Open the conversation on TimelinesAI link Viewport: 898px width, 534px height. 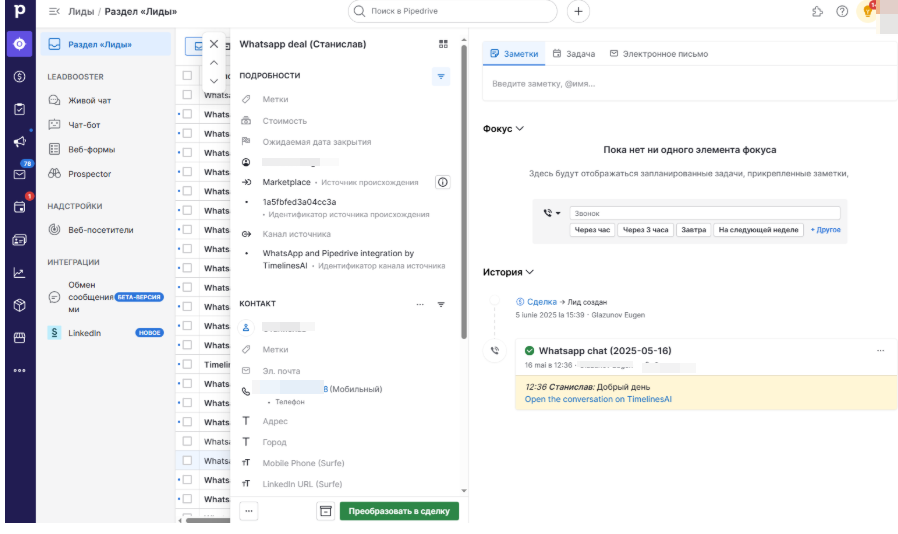(598, 399)
